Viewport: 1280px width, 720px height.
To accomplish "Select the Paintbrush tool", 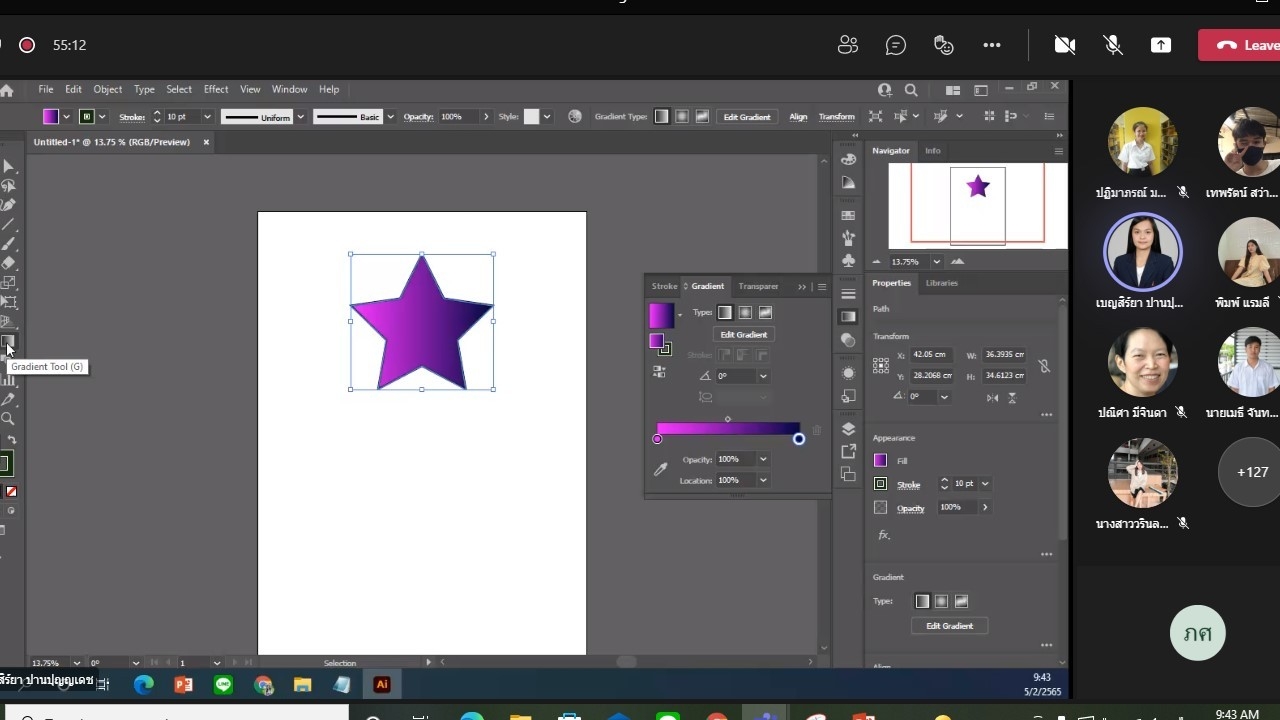I will (x=8, y=244).
